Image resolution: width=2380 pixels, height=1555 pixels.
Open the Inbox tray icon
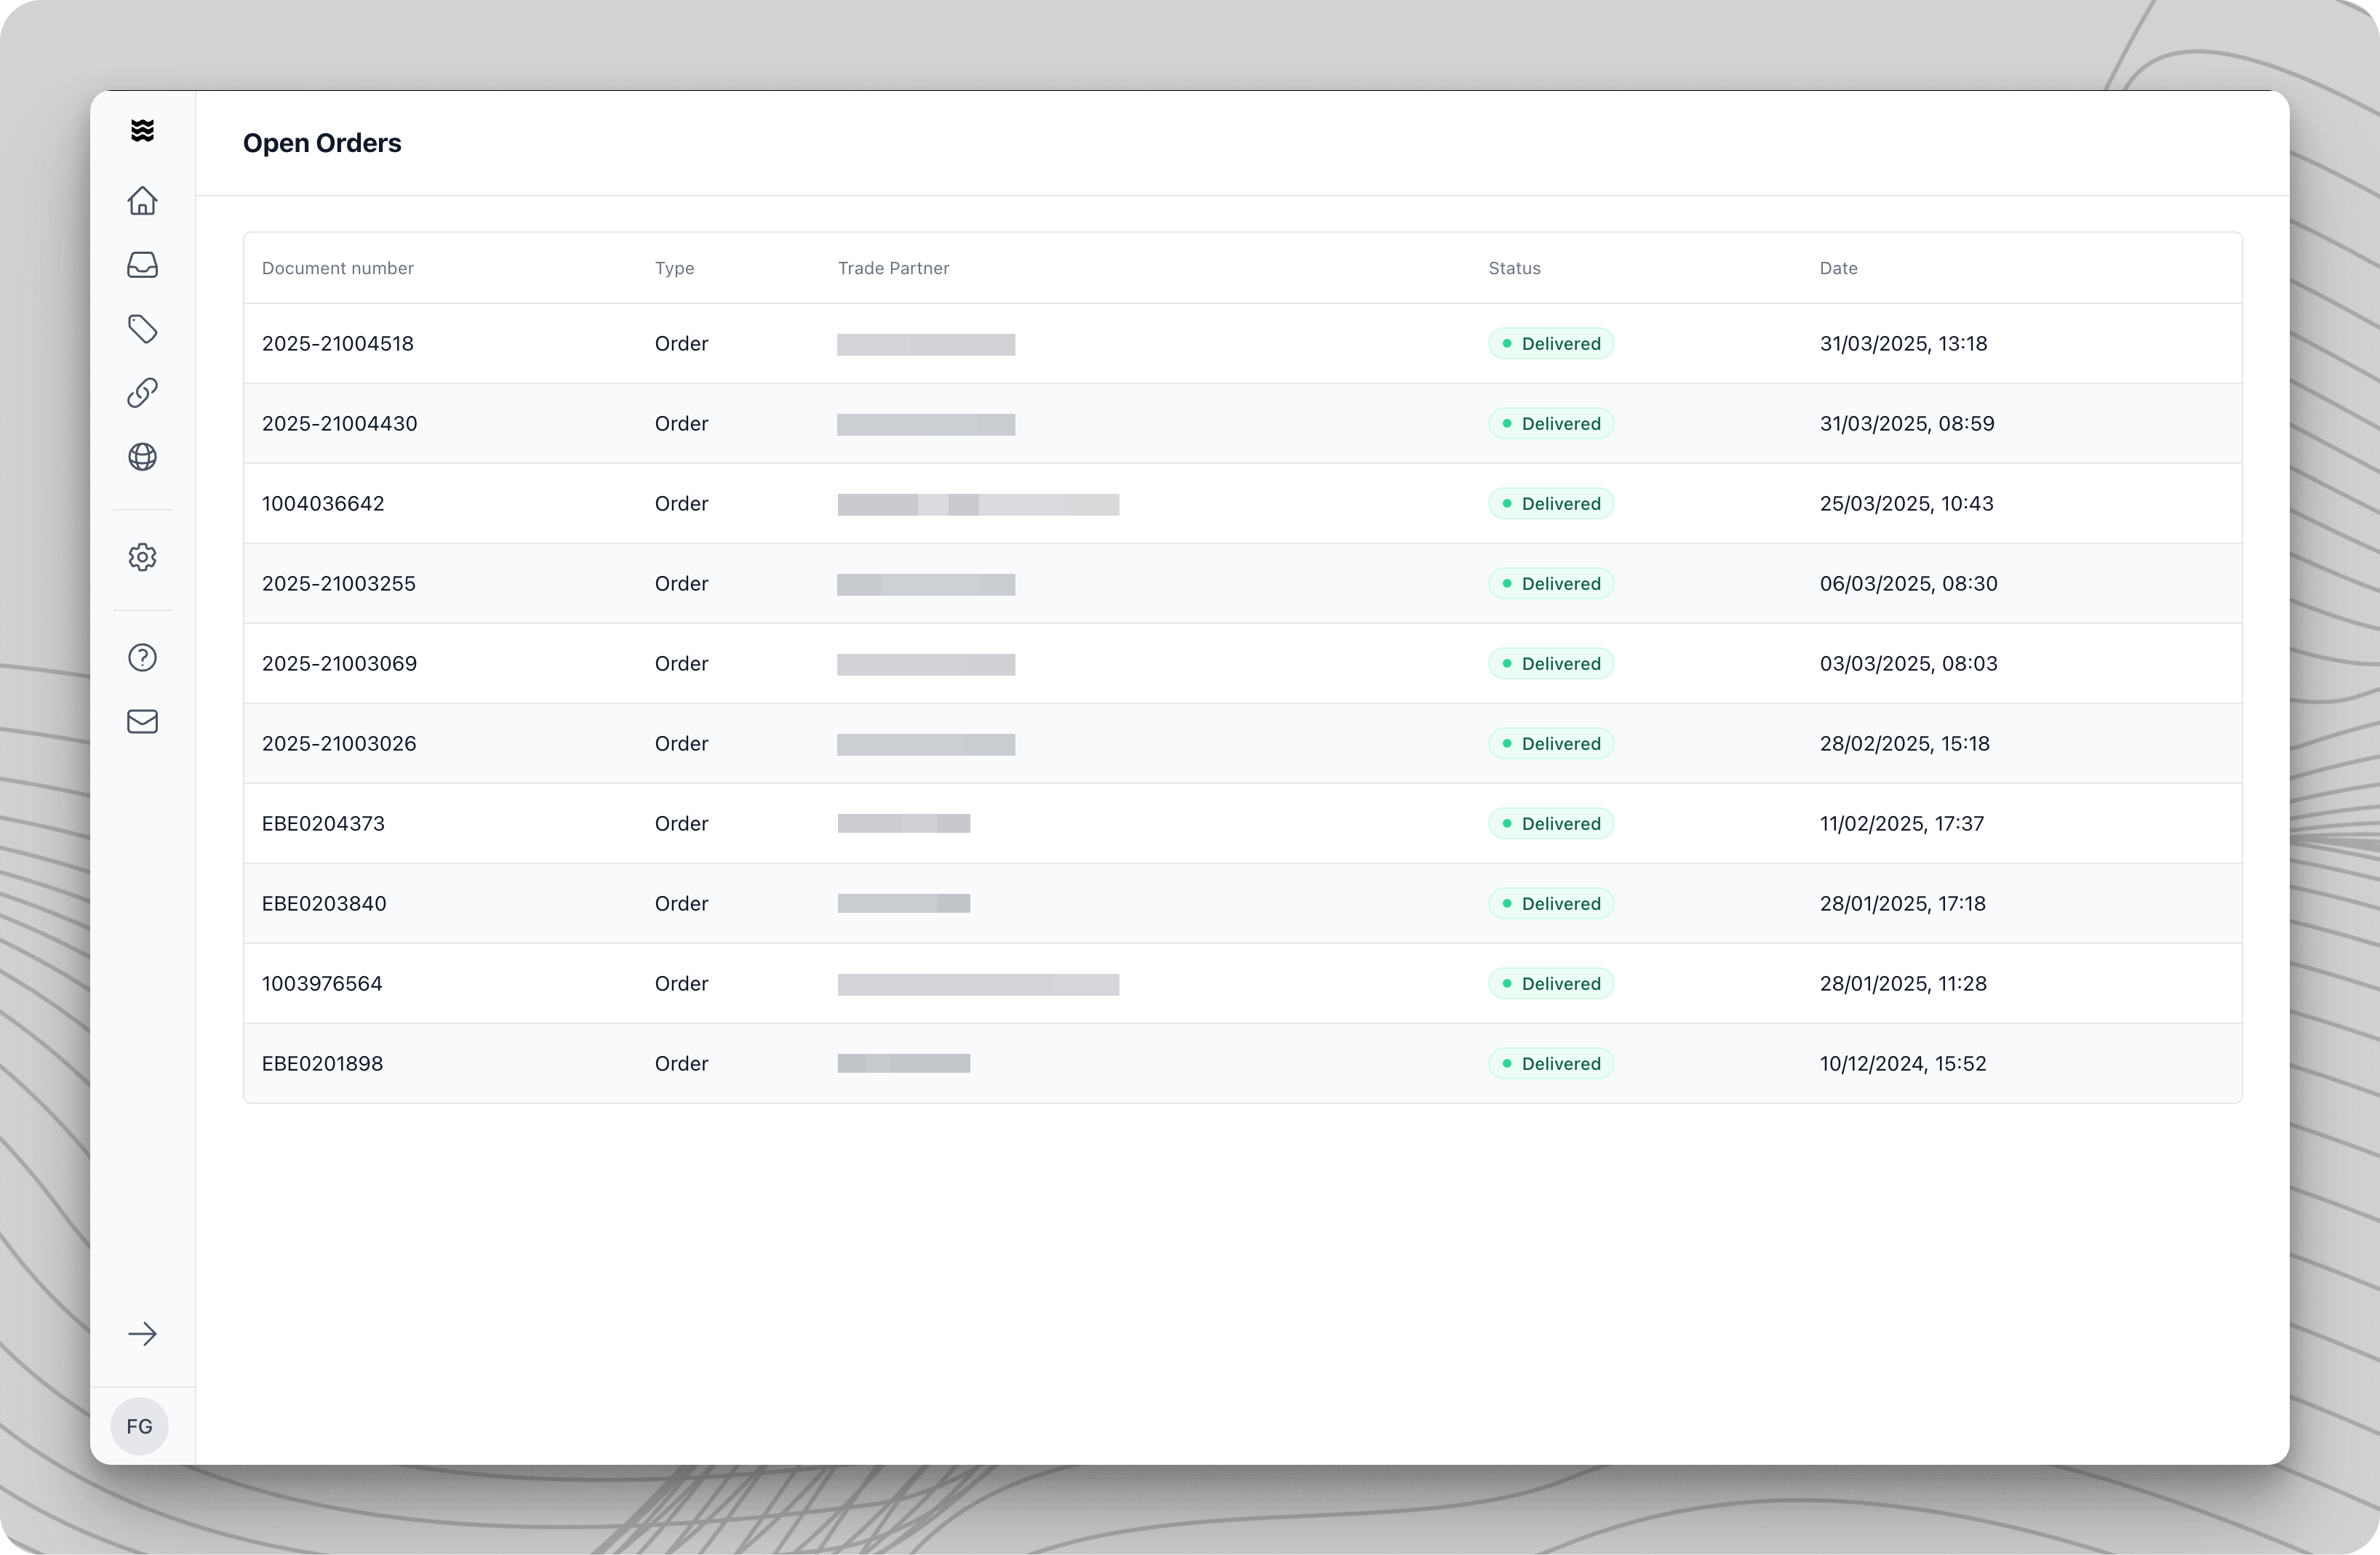click(x=142, y=265)
